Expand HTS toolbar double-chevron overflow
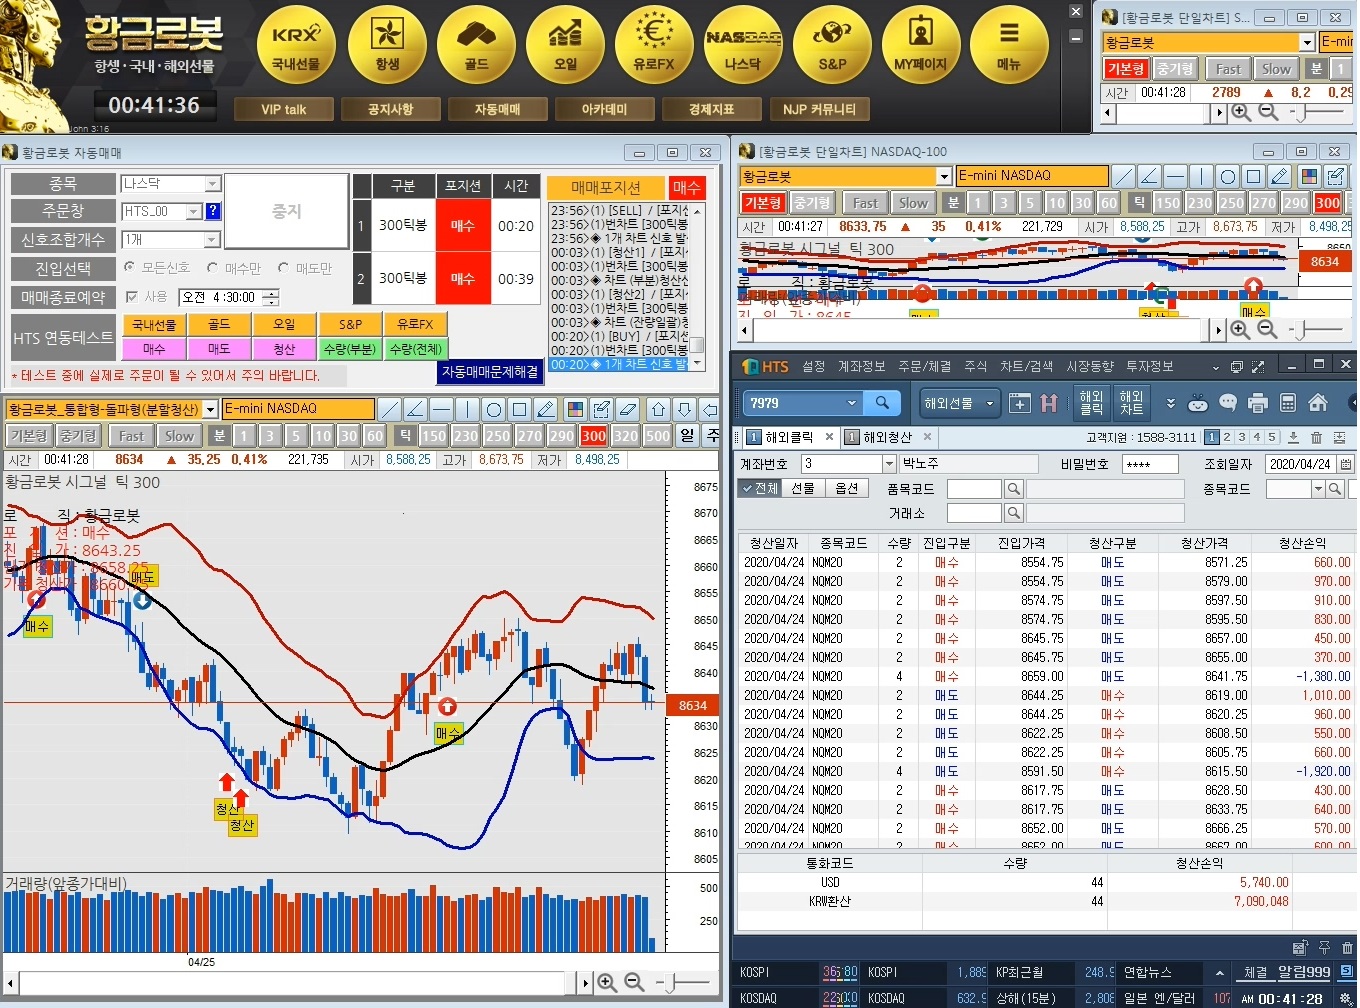Image resolution: width=1360 pixels, height=1008 pixels. pos(1171,403)
